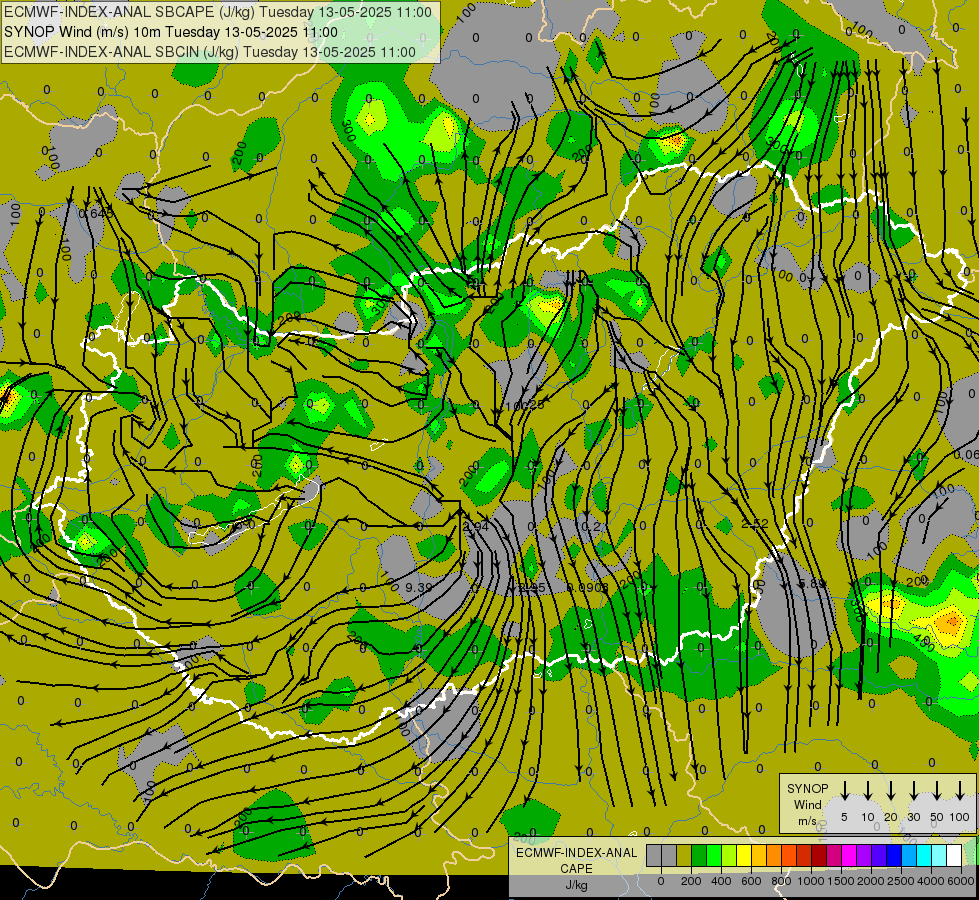
Task: Click the 800 tick label on CAPE scale
Action: (780, 881)
